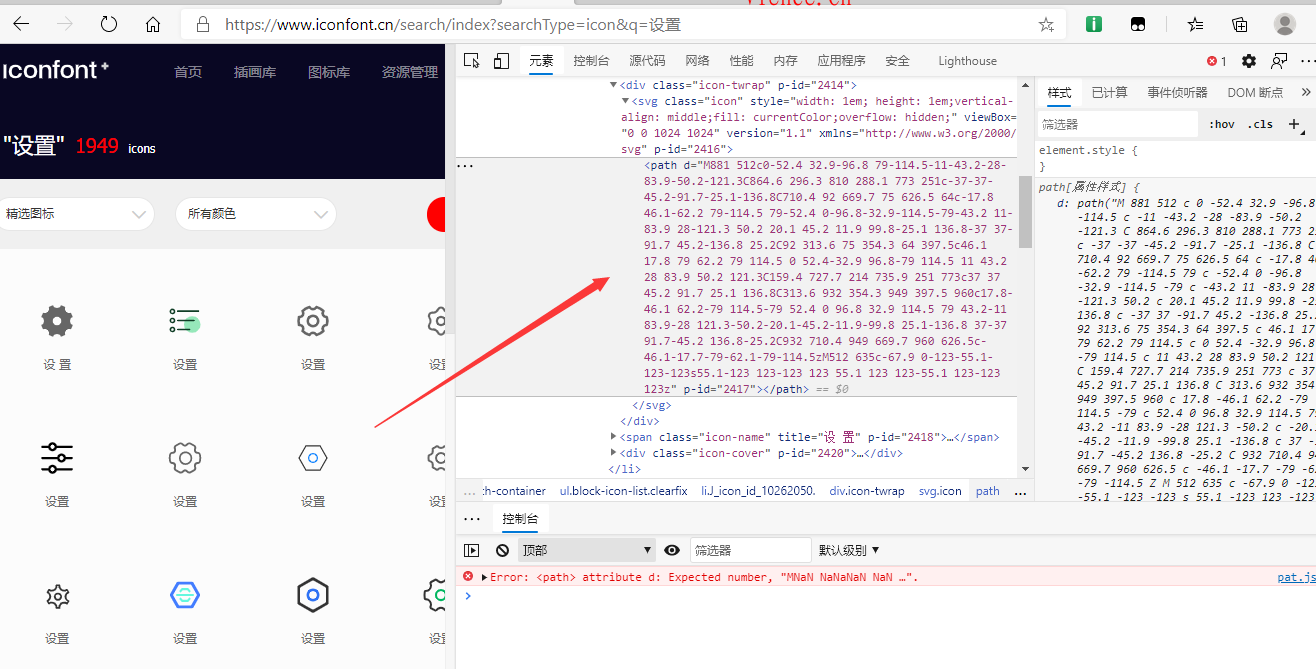Expand the 默认级别 log level dropdown
Viewport: 1316px width, 669px height.
(x=849, y=550)
